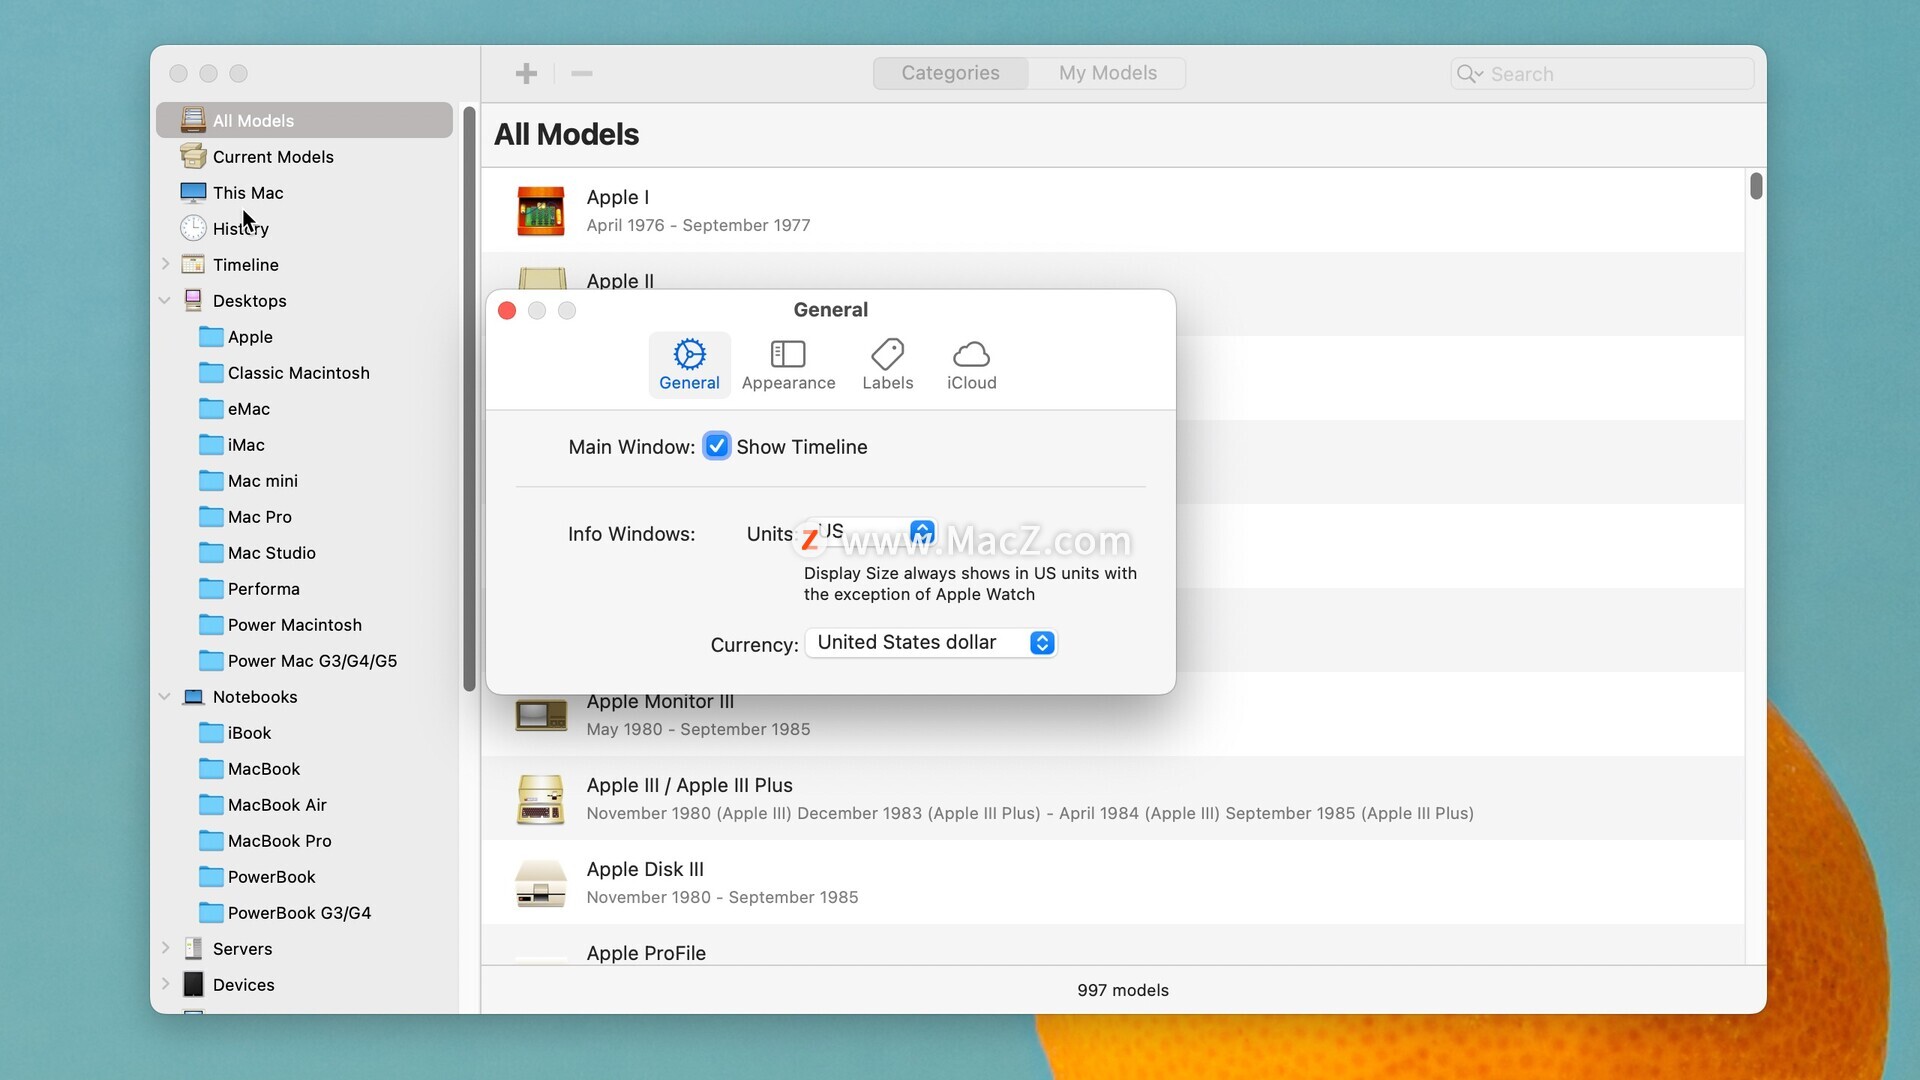The image size is (1920, 1080).
Task: Collapse the Desktops sidebar group
Action: pyautogui.click(x=165, y=300)
